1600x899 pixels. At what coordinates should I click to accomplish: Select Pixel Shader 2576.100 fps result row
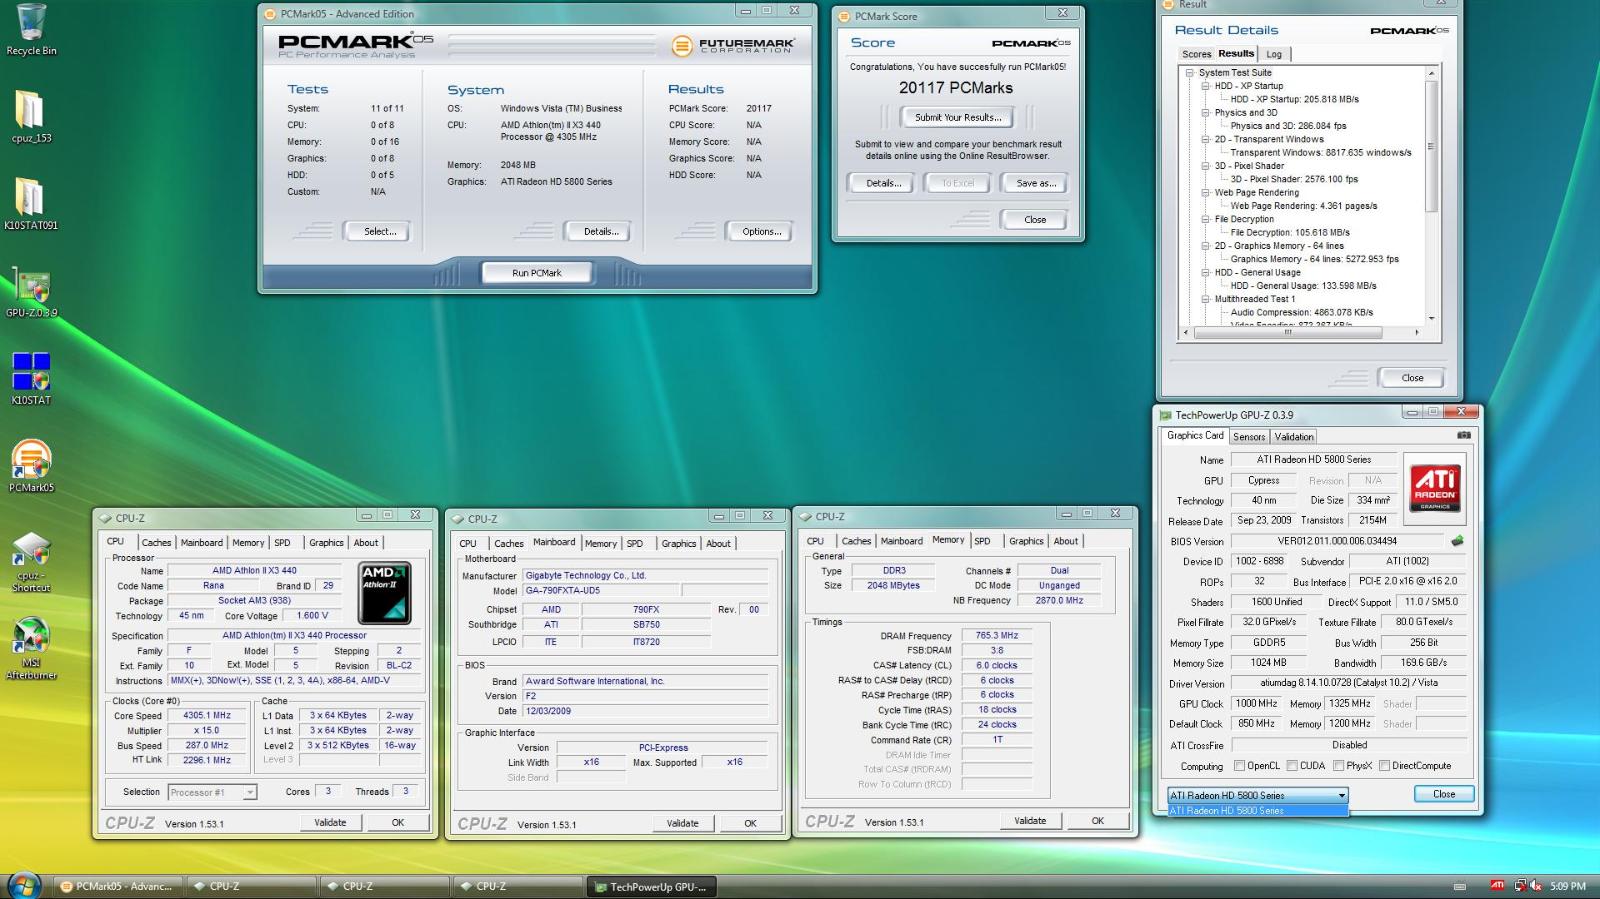click(x=1294, y=180)
